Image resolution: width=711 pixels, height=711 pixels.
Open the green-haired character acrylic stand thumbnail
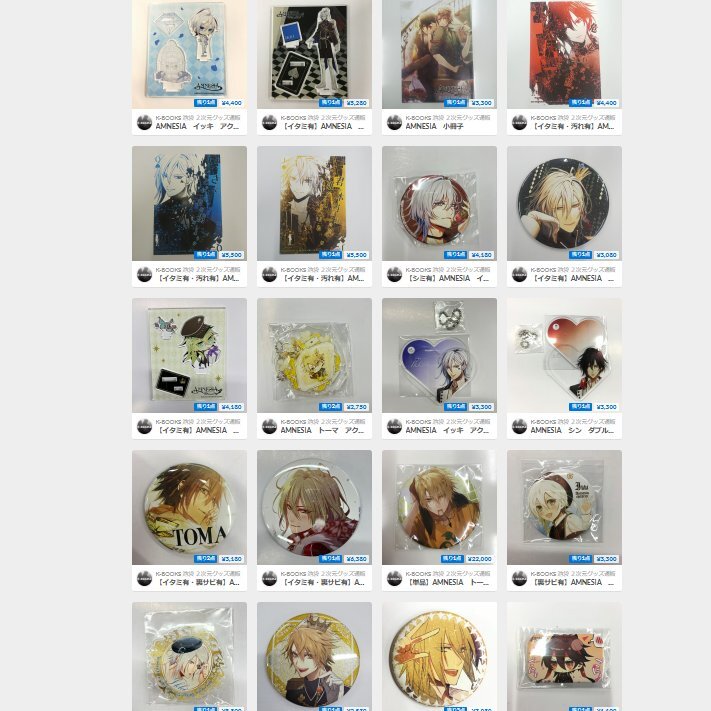(190, 356)
